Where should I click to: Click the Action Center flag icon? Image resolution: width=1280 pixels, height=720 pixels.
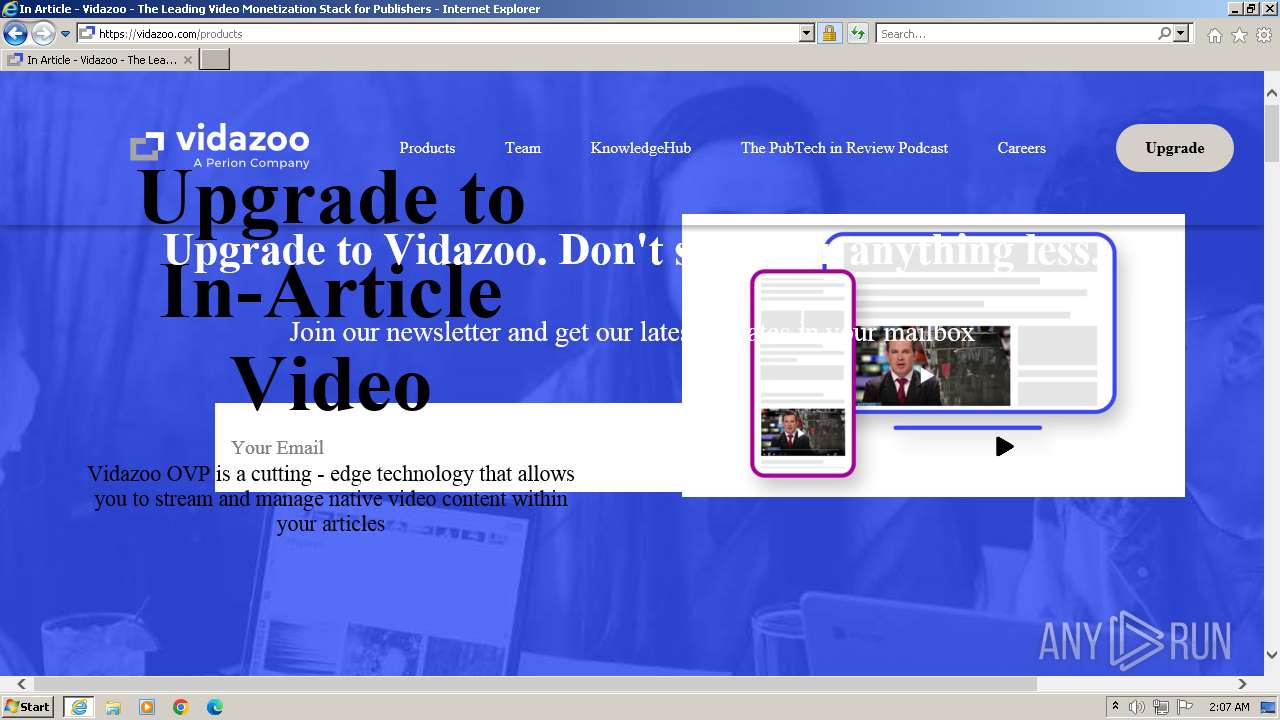[1185, 707]
